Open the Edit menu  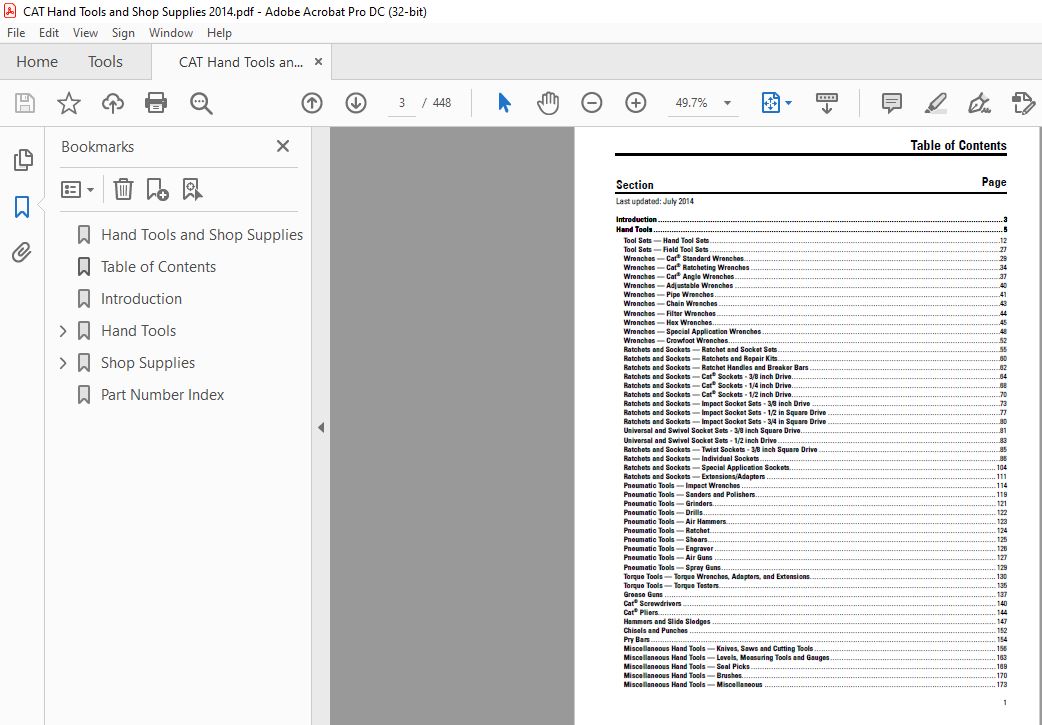tap(49, 33)
